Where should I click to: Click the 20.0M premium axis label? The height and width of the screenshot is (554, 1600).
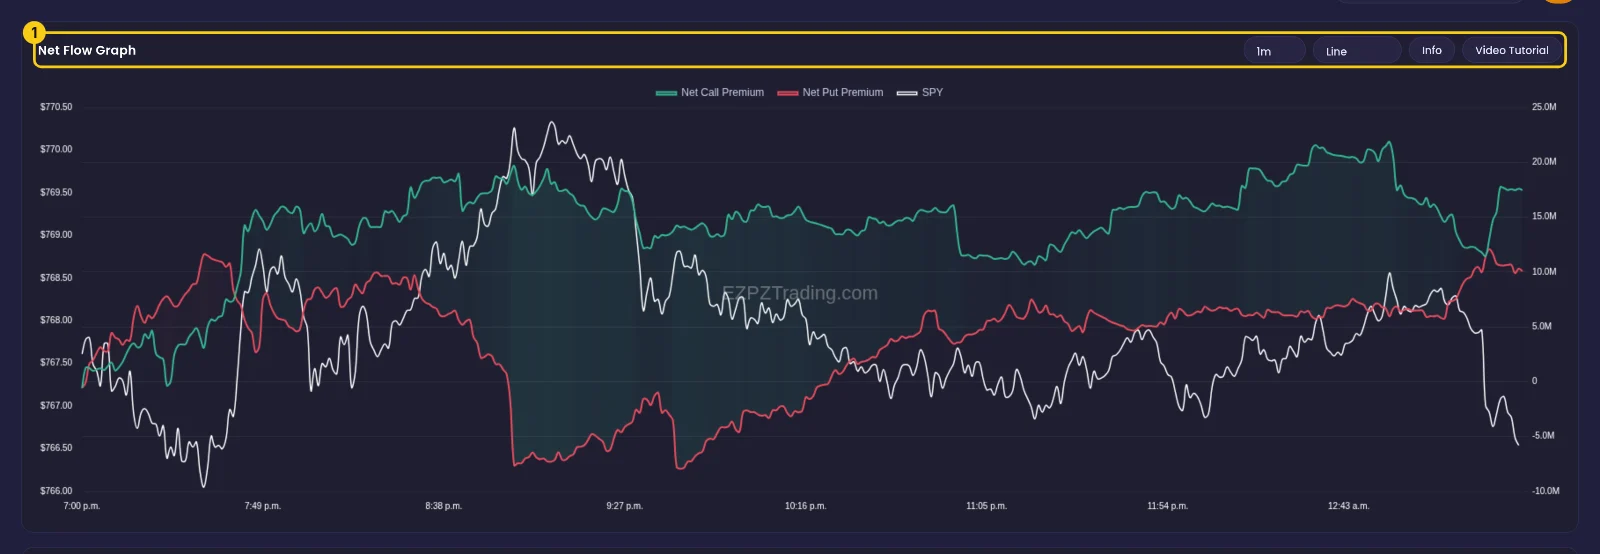point(1544,162)
